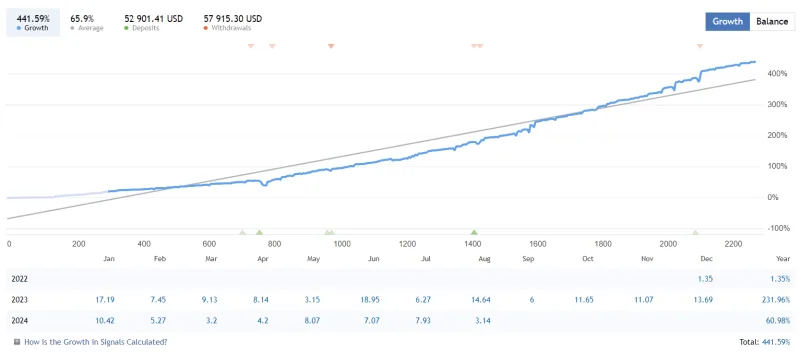
Task: Switch to the Balance chart tab
Action: pyautogui.click(x=772, y=22)
